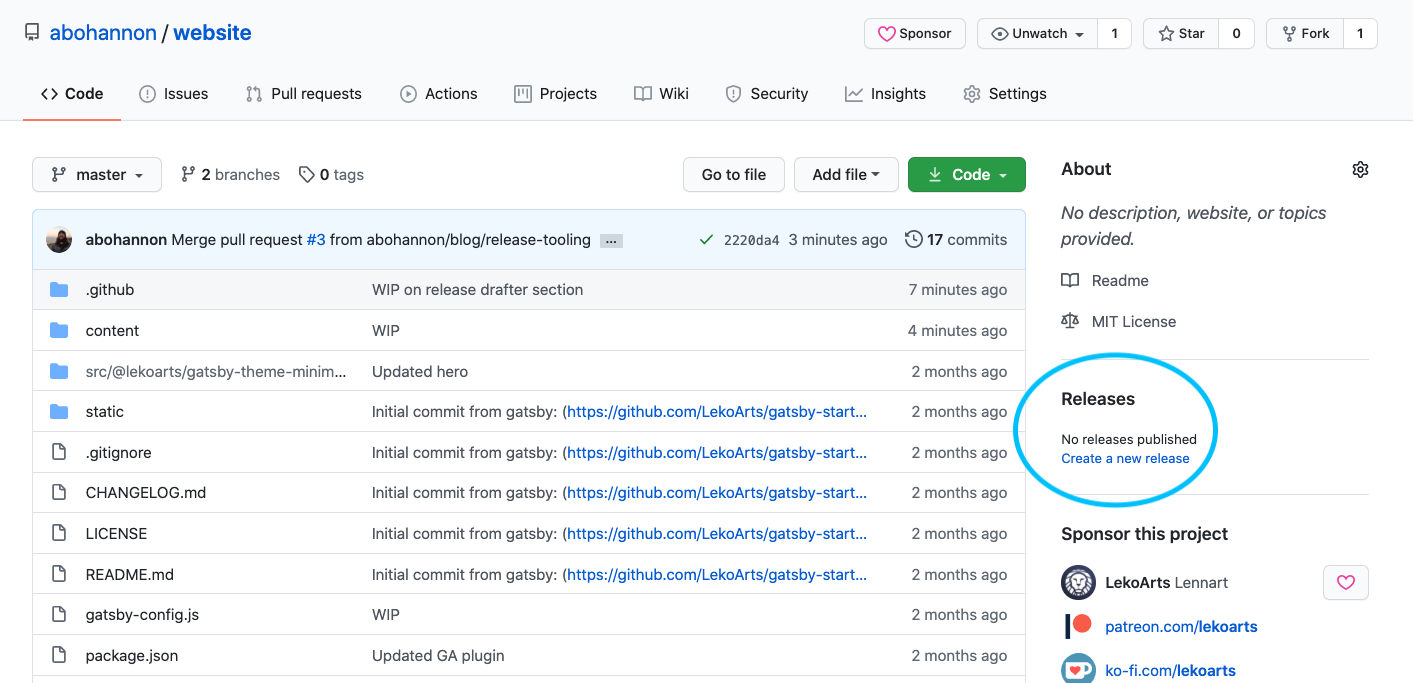Click the file icon beside package.json
The width and height of the screenshot is (1413, 683).
click(x=59, y=655)
